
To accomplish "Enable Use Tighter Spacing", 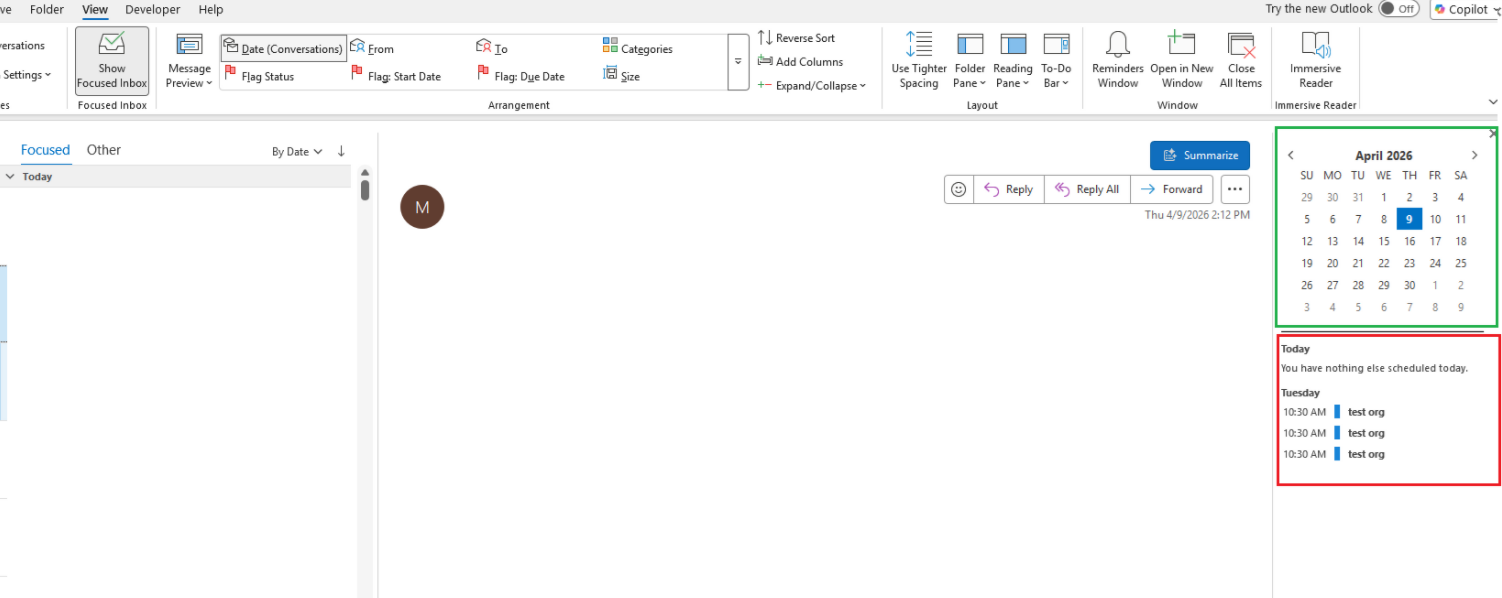I will [x=919, y=61].
